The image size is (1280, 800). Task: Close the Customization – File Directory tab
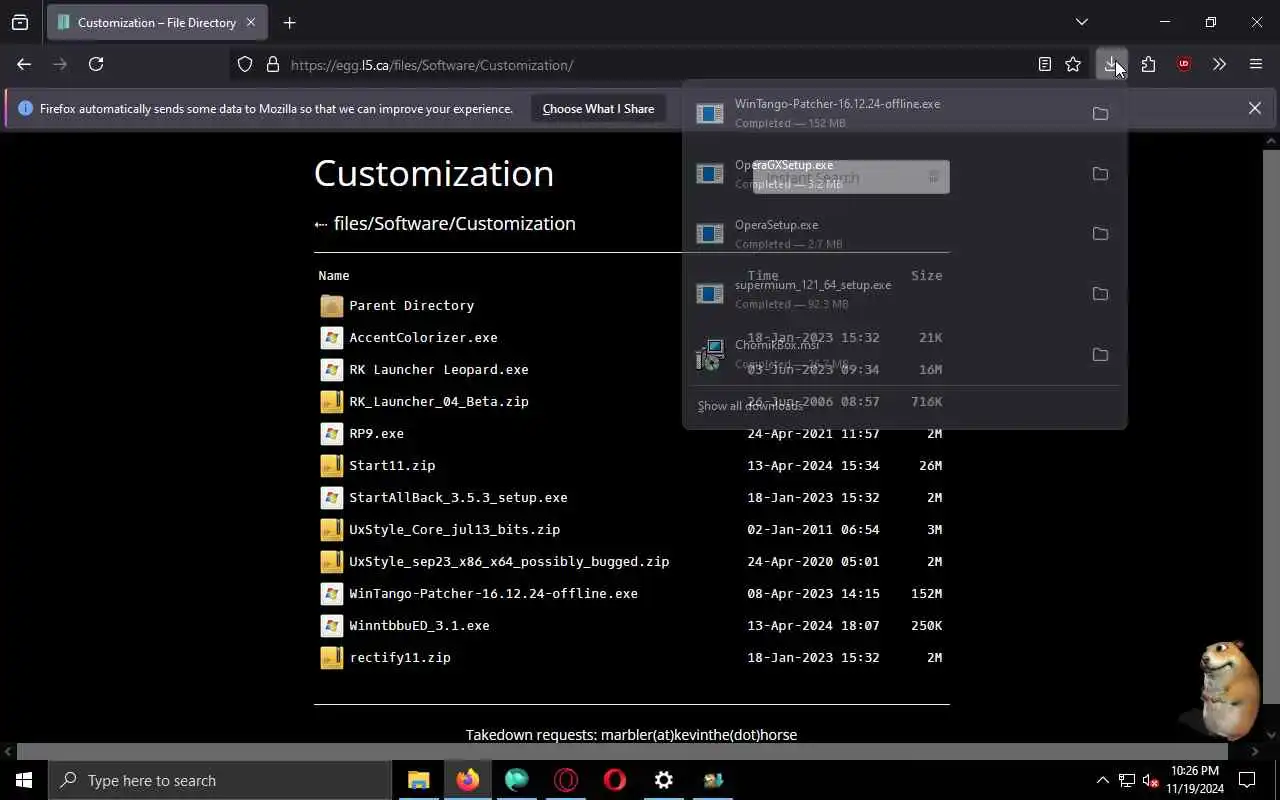point(250,22)
